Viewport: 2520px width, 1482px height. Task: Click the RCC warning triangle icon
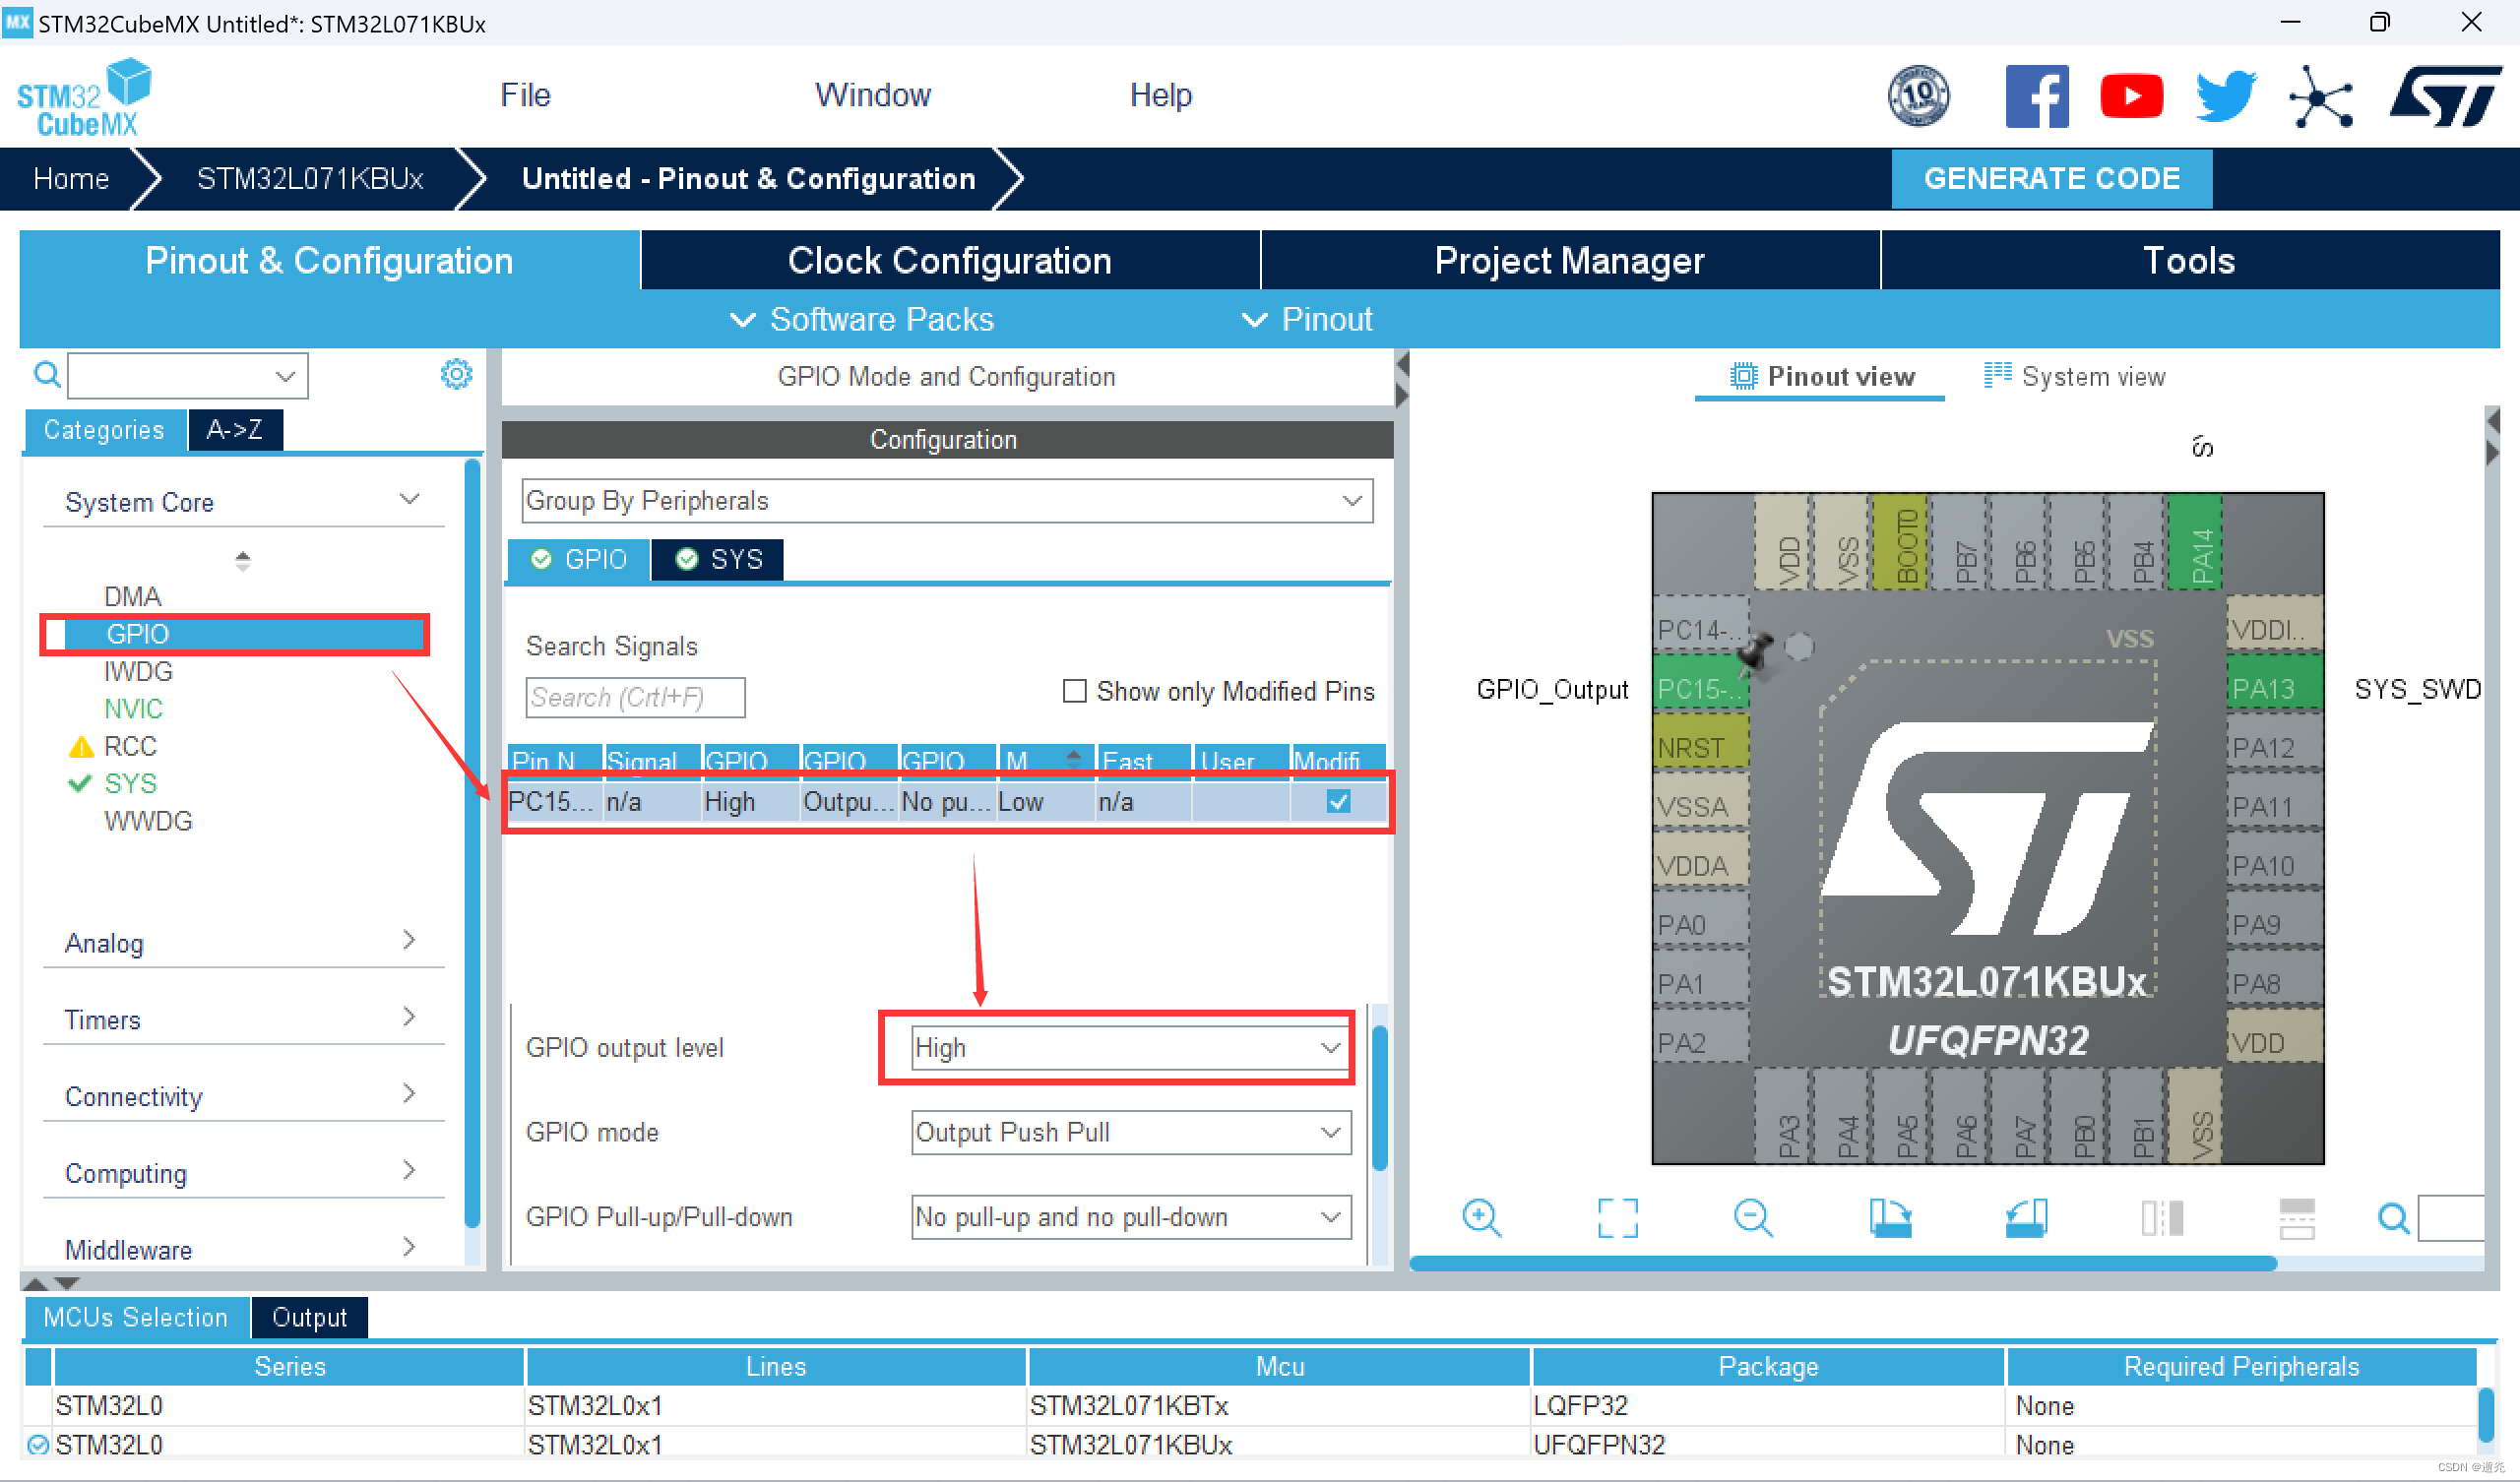[81, 747]
